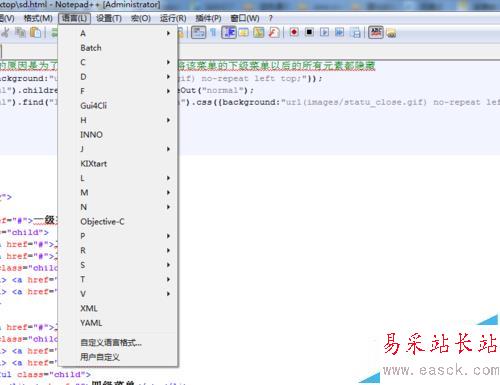Click the yellow user-defined language icon
This screenshot has width=500, height=385.
(244, 33)
